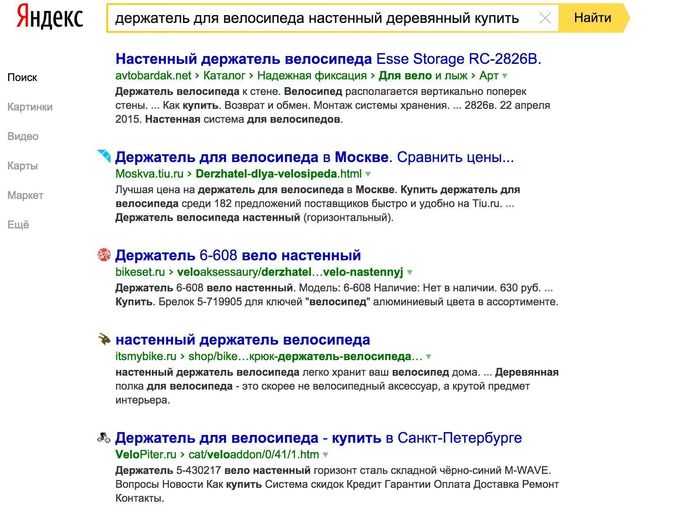Screen dimensions: 700x505
Task: Open Derzhatel-dlya-velosipeda.html URL link
Action: click(x=279, y=174)
